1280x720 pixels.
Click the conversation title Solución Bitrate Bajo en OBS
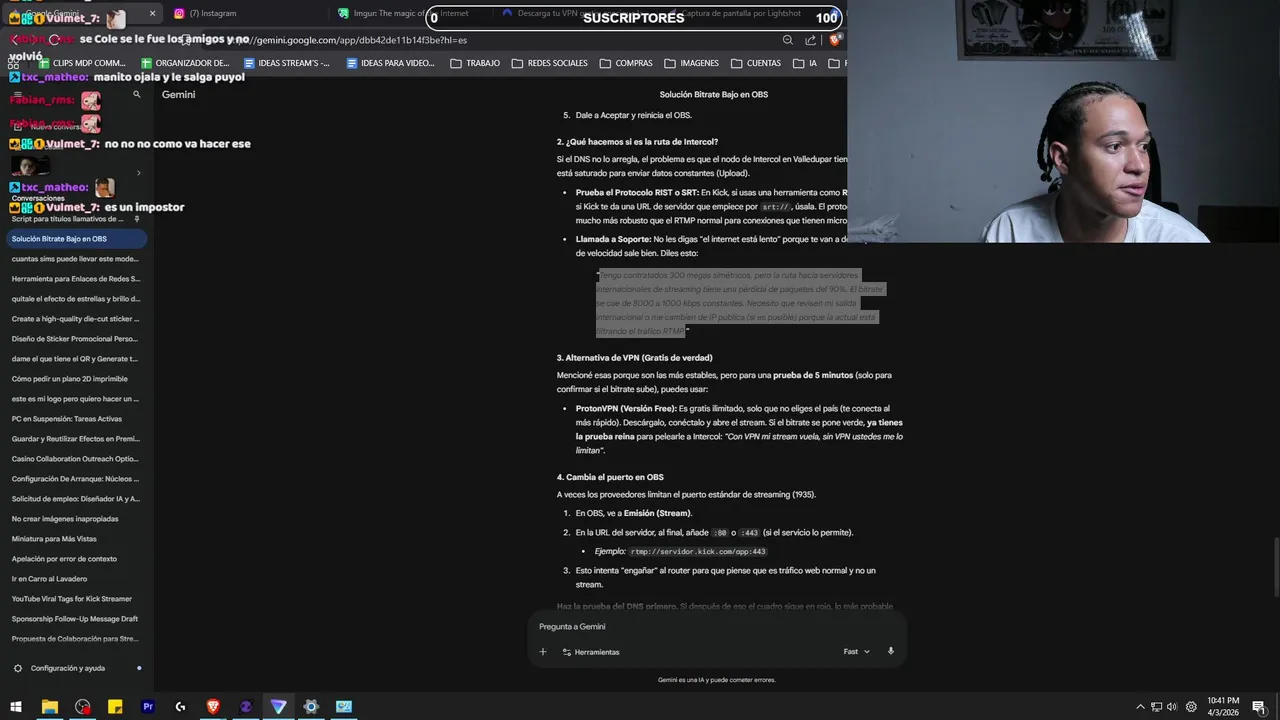pyautogui.click(x=714, y=94)
